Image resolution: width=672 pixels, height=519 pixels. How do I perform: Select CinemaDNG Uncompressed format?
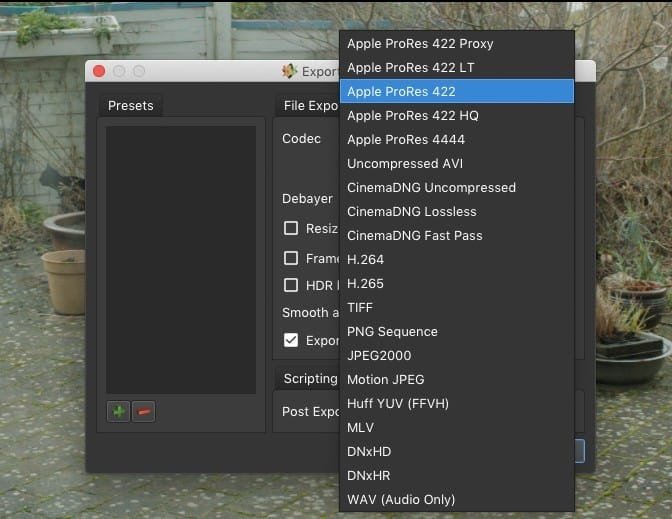point(456,187)
